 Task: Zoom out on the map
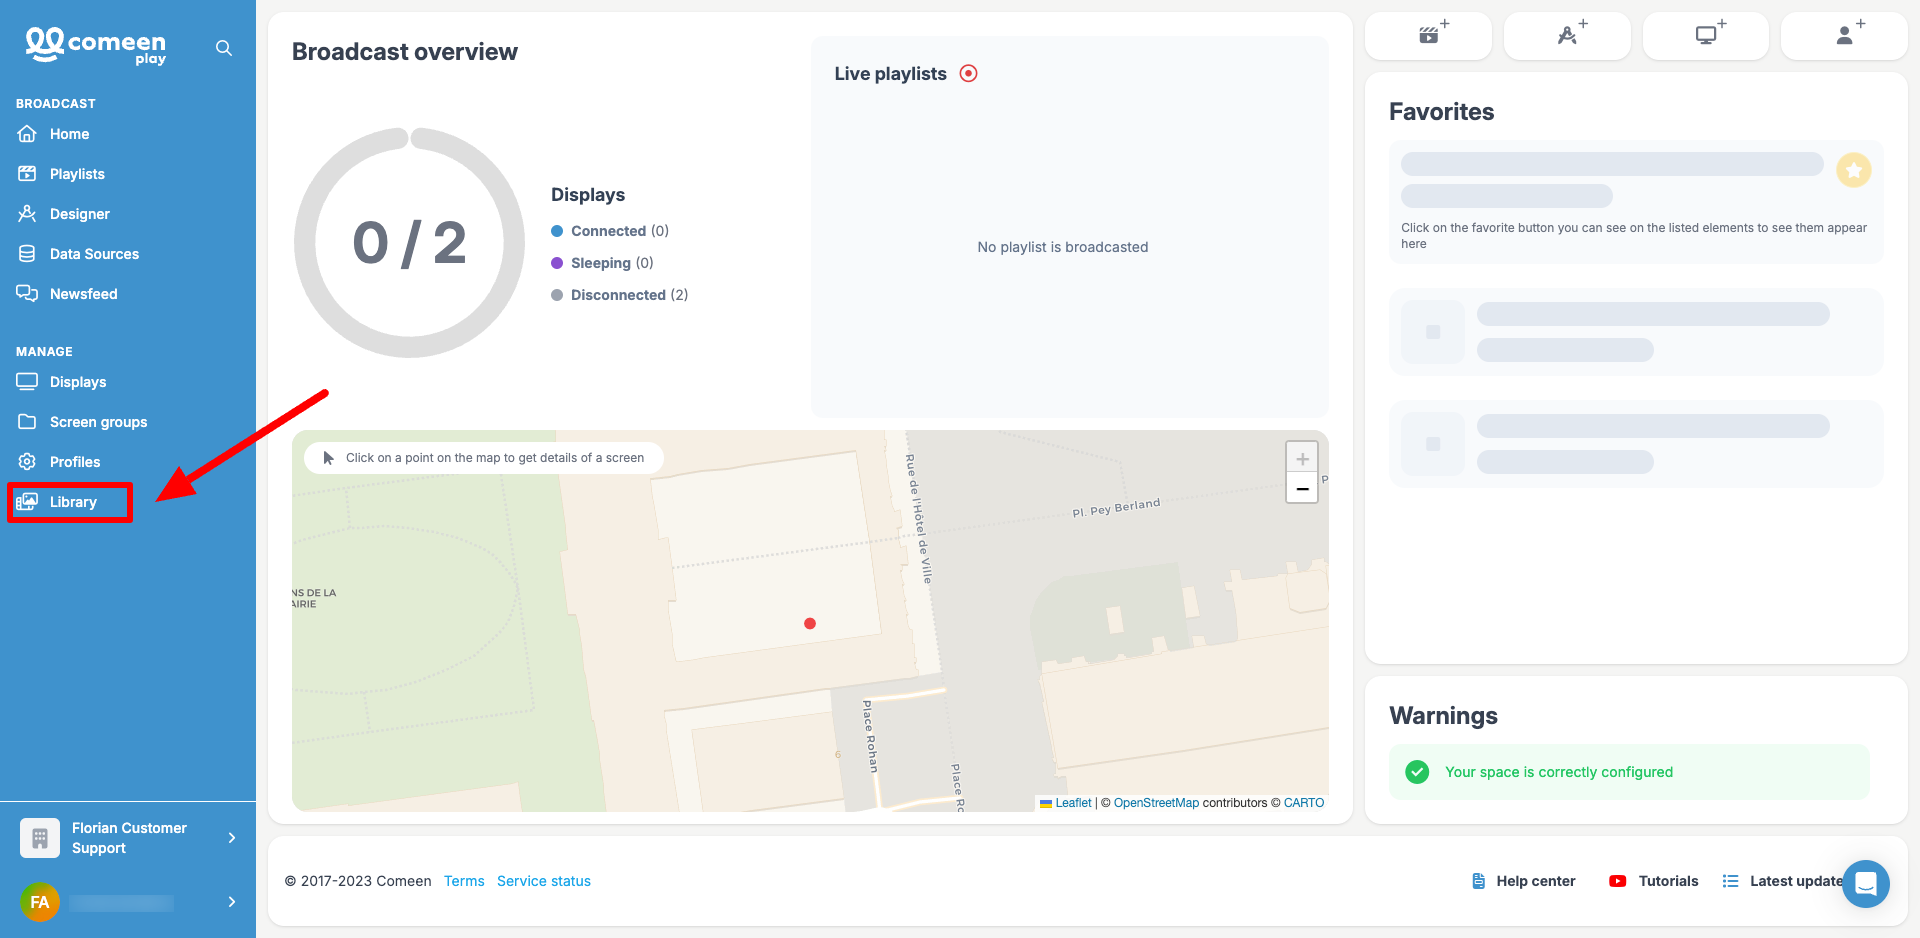point(1302,488)
